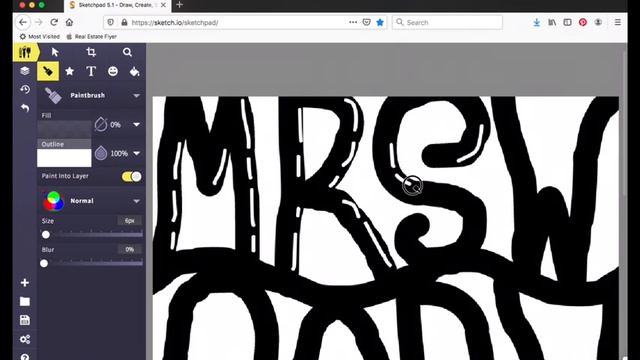
Task: Click the white Outline color swatch
Action: click(x=64, y=158)
